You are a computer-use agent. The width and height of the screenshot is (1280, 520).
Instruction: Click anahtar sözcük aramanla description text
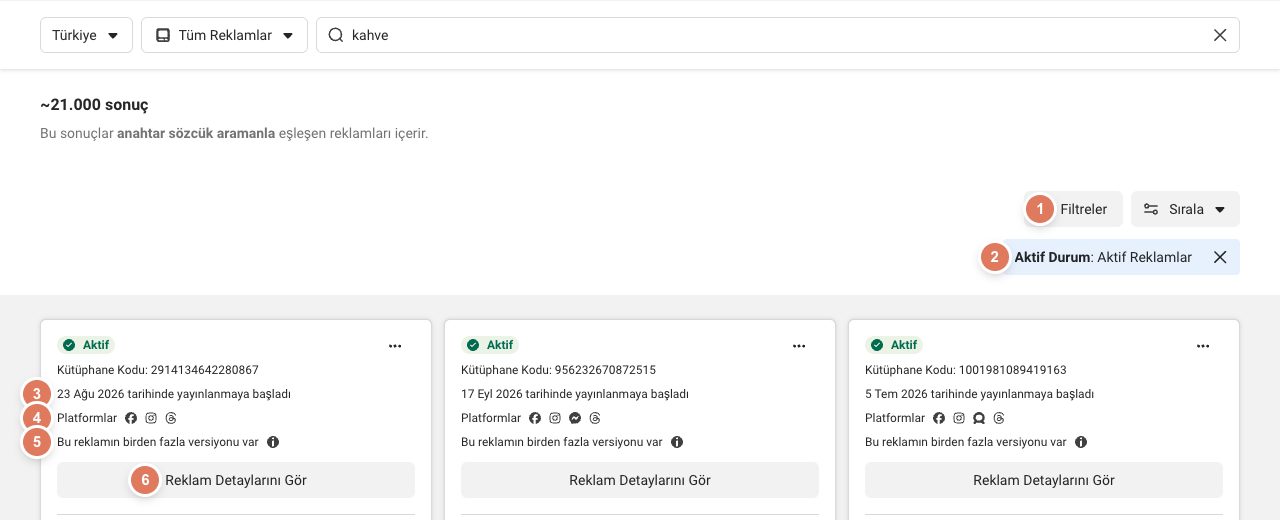pos(196,133)
